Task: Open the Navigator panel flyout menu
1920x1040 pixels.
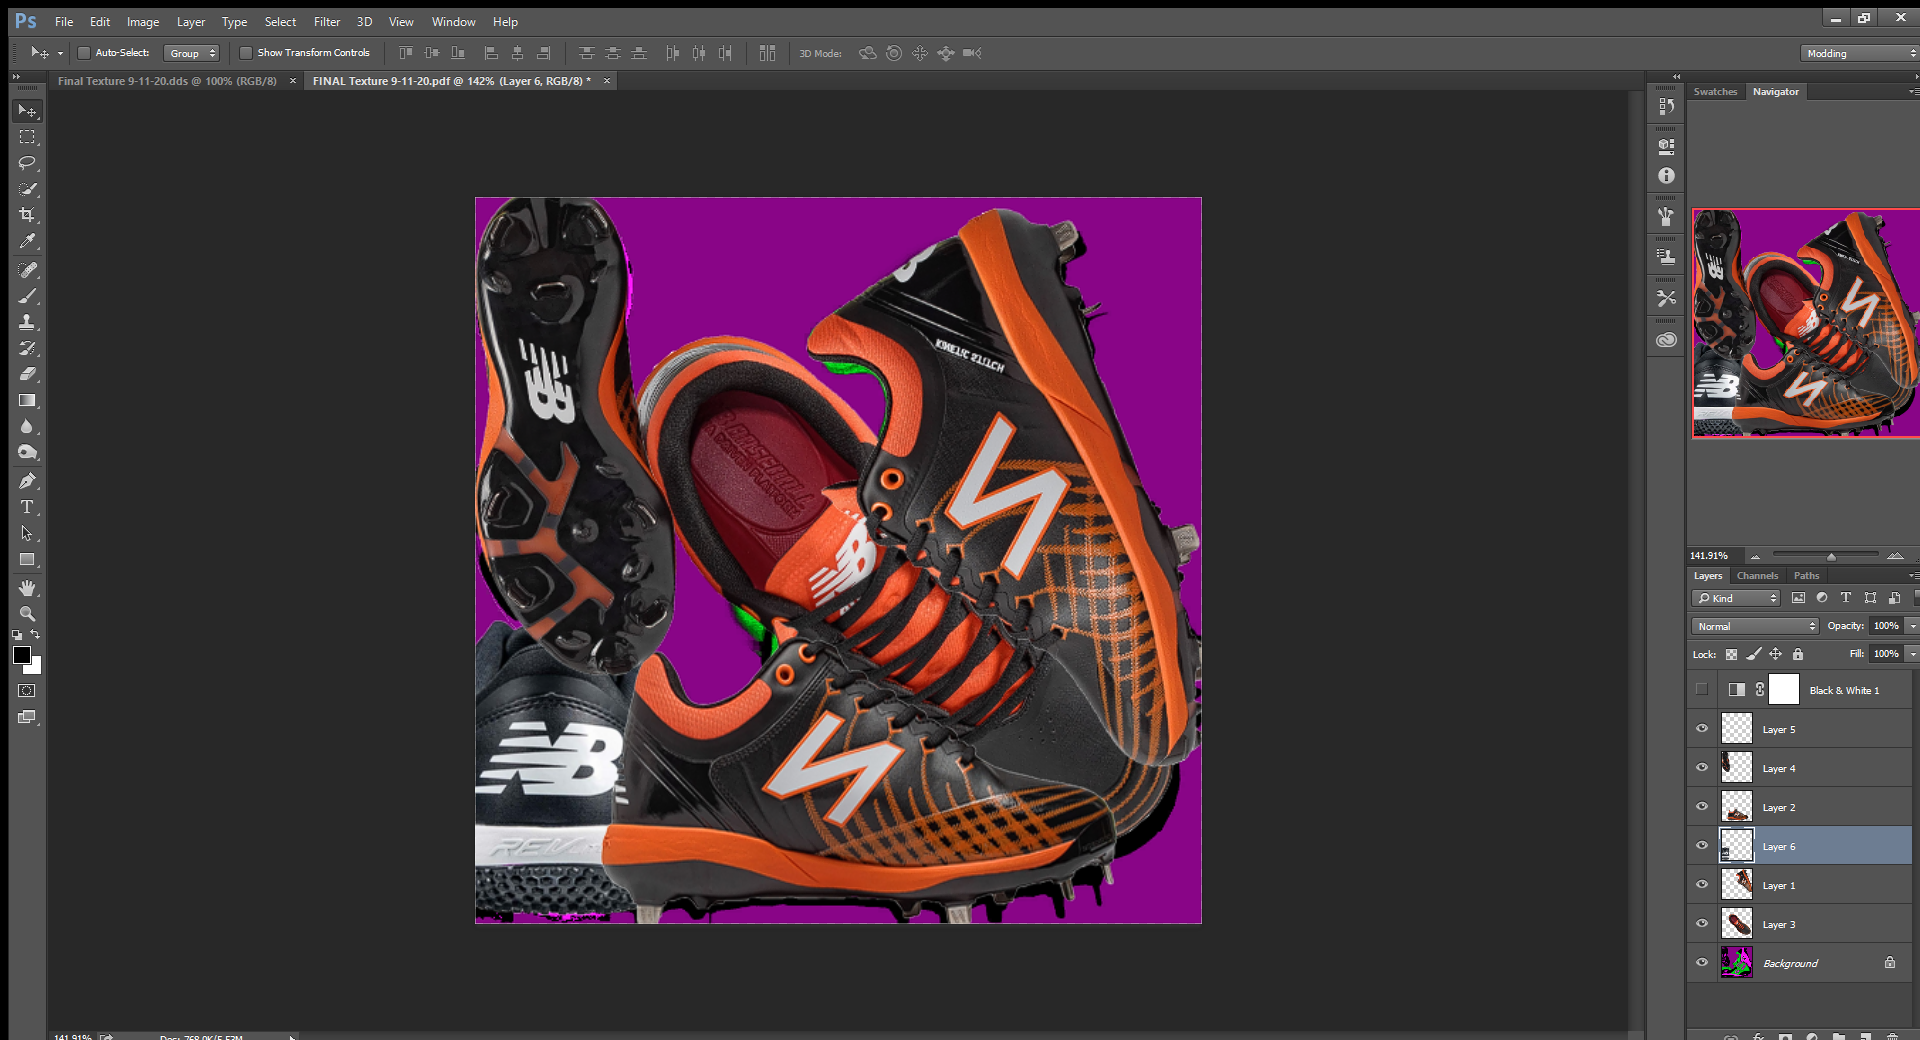Action: coord(1913,92)
